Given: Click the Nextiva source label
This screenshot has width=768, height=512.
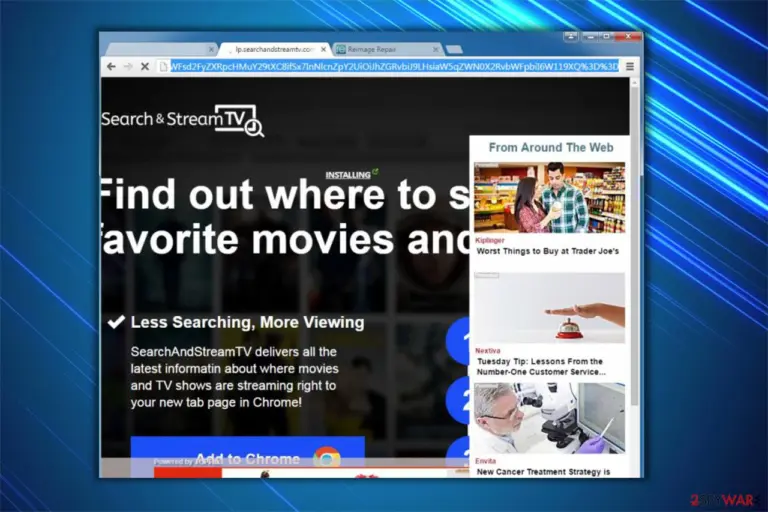Looking at the screenshot, I should coord(487,351).
